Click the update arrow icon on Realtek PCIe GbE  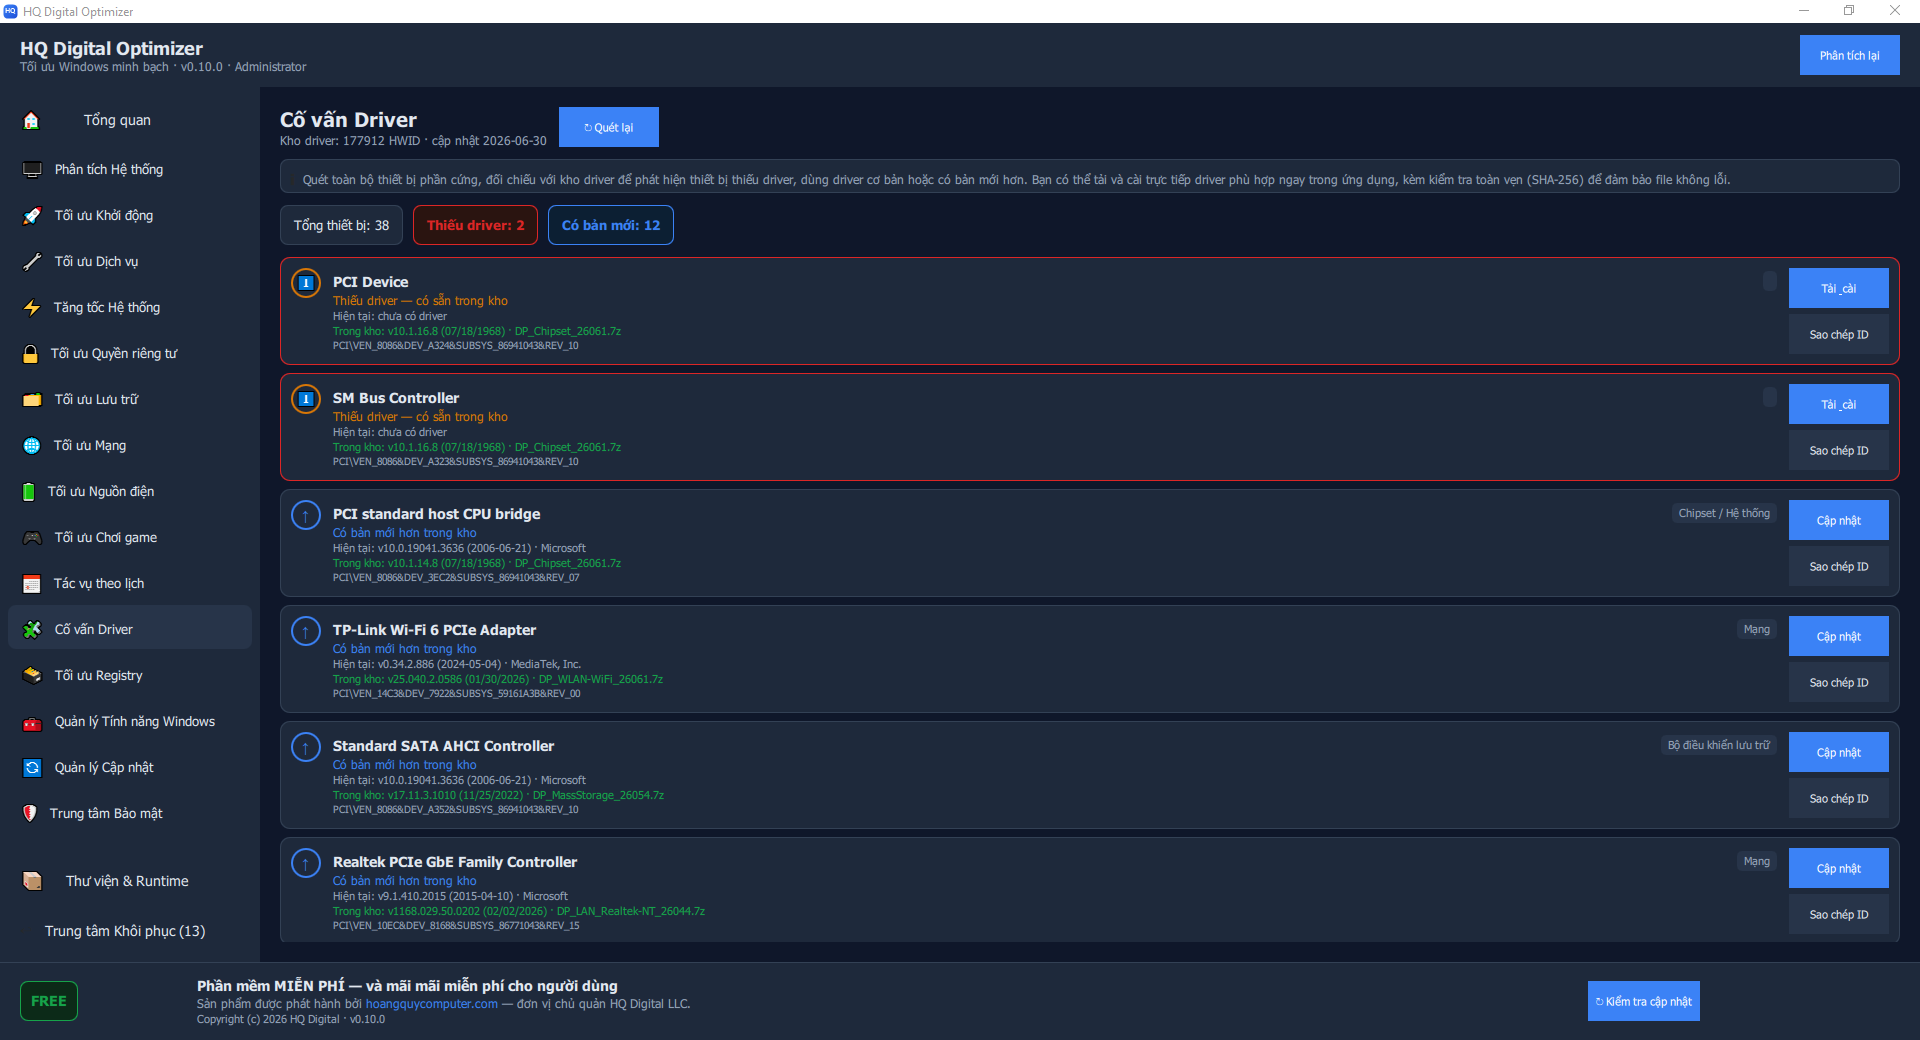tap(306, 863)
